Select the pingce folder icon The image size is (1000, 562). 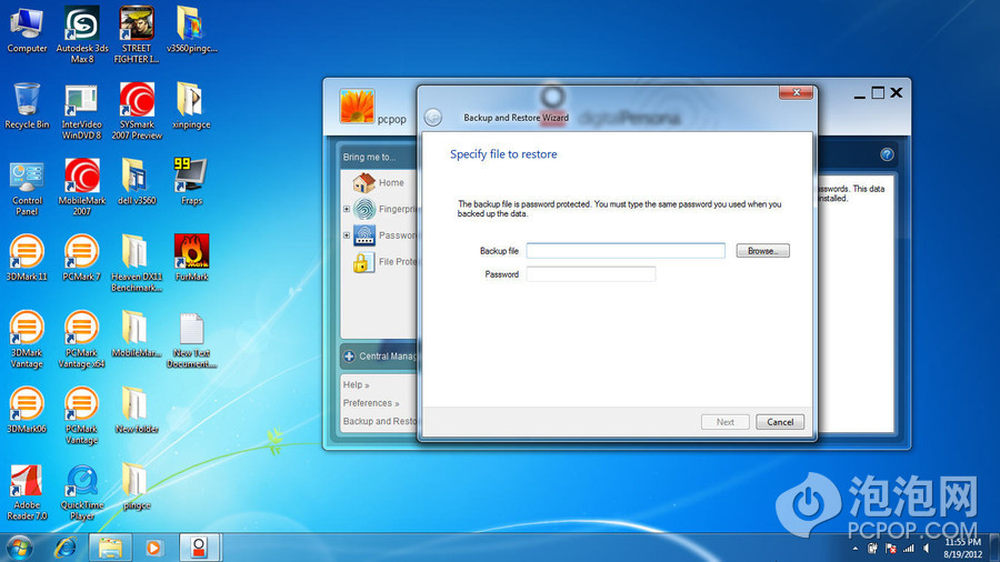click(136, 487)
